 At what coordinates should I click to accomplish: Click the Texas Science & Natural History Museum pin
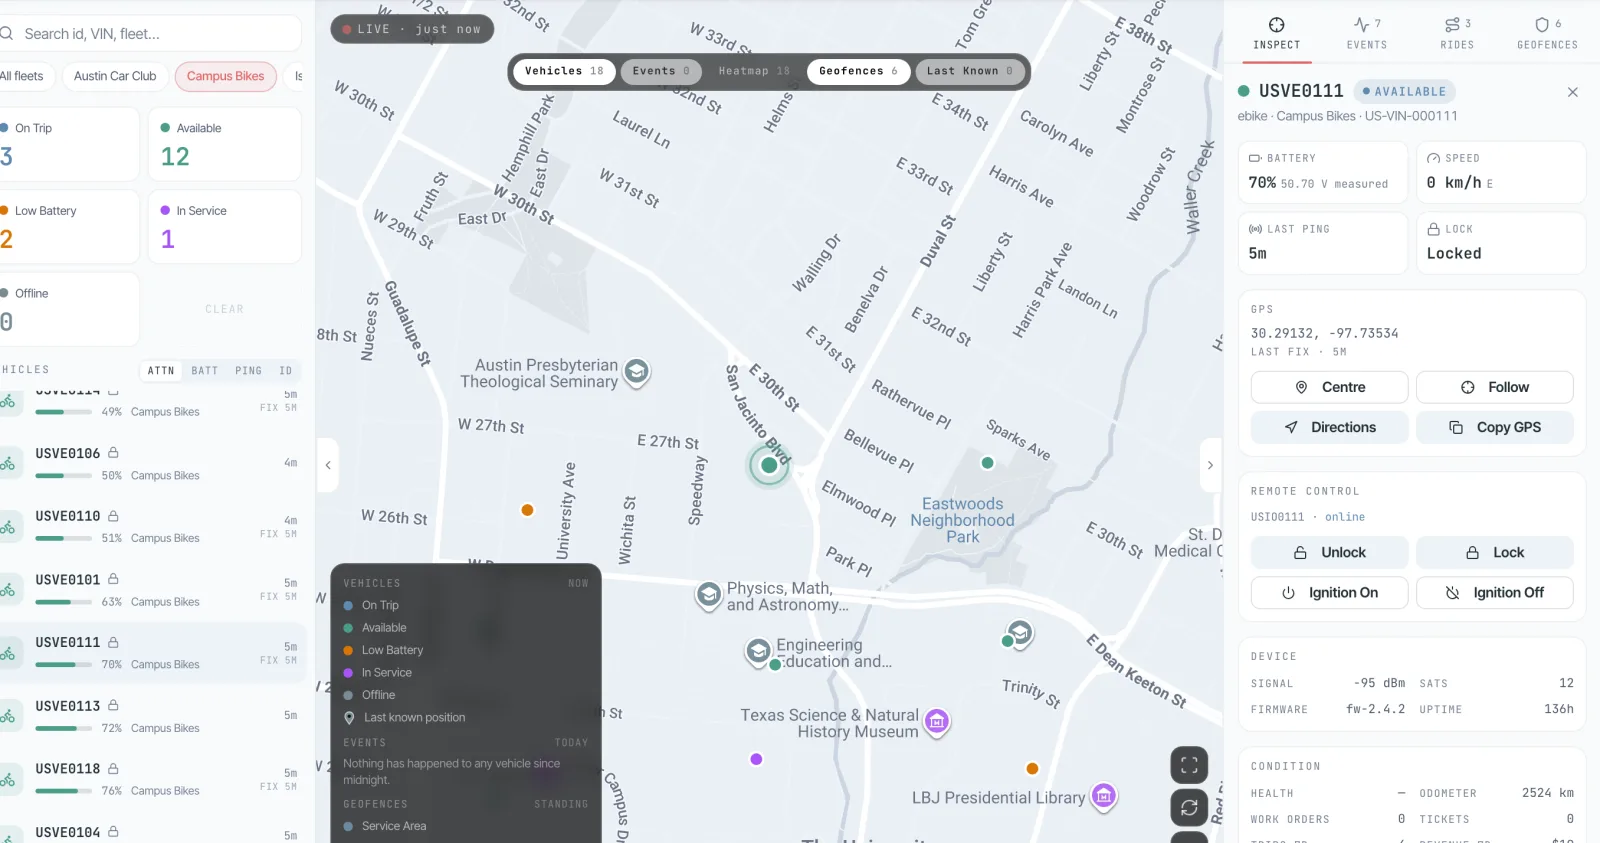(937, 721)
